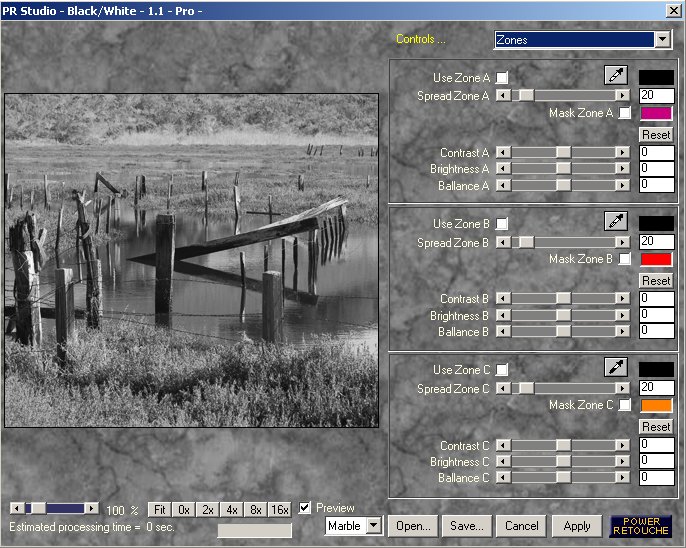Screen dimensions: 686x548
Task: Click the black Zone A color swatch
Action: click(656, 77)
